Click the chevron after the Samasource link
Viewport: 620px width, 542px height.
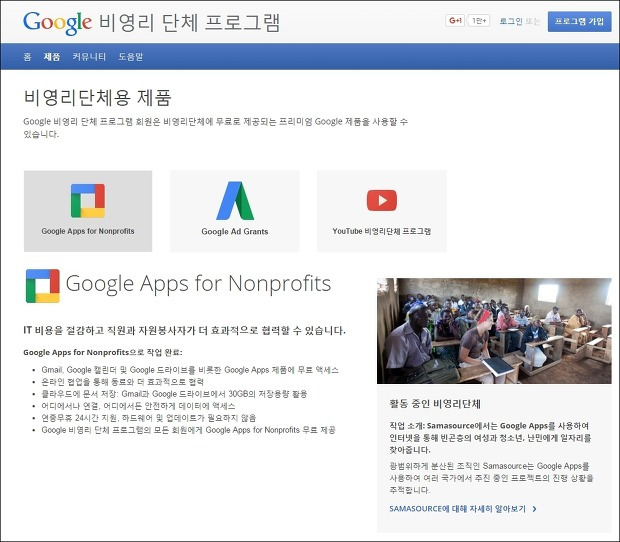click(x=535, y=509)
